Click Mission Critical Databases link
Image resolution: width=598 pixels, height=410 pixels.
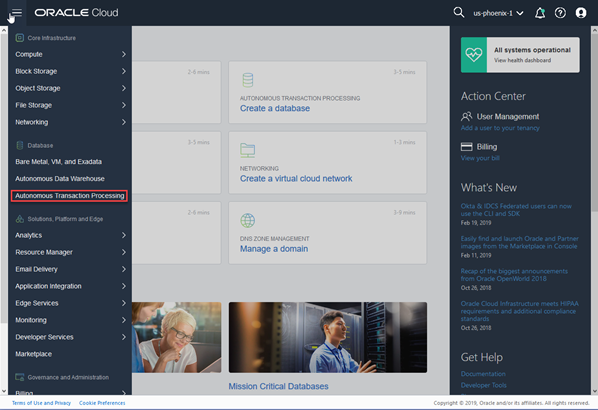click(x=278, y=386)
